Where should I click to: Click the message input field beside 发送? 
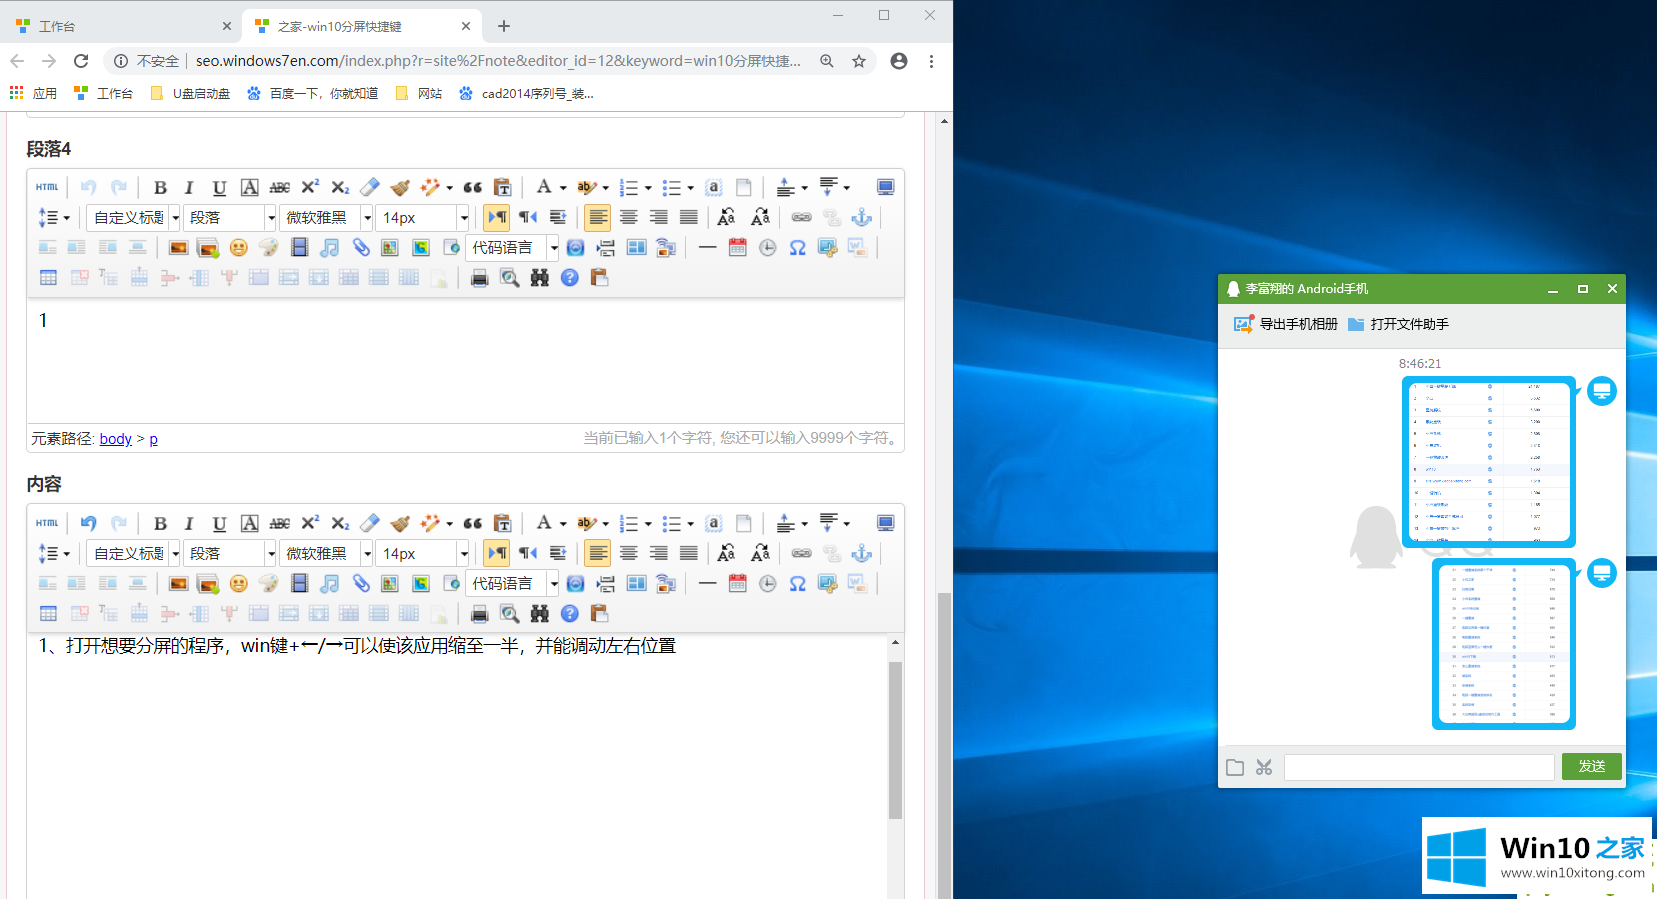pyautogui.click(x=1418, y=767)
